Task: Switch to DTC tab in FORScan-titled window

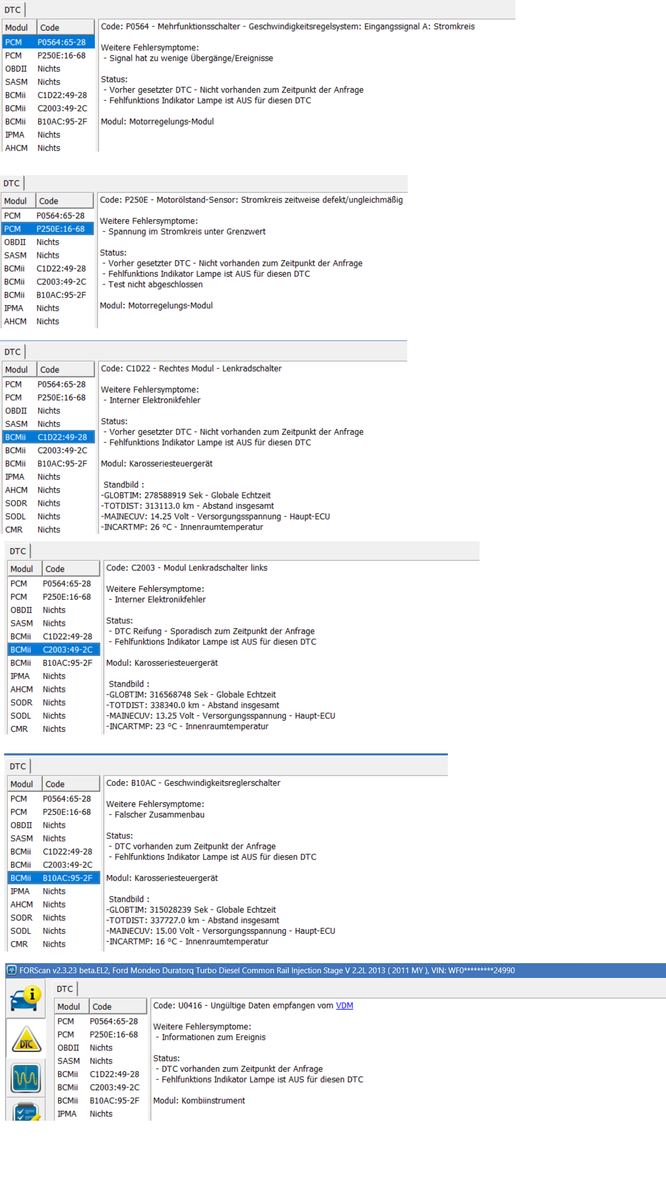Action: (x=64, y=988)
